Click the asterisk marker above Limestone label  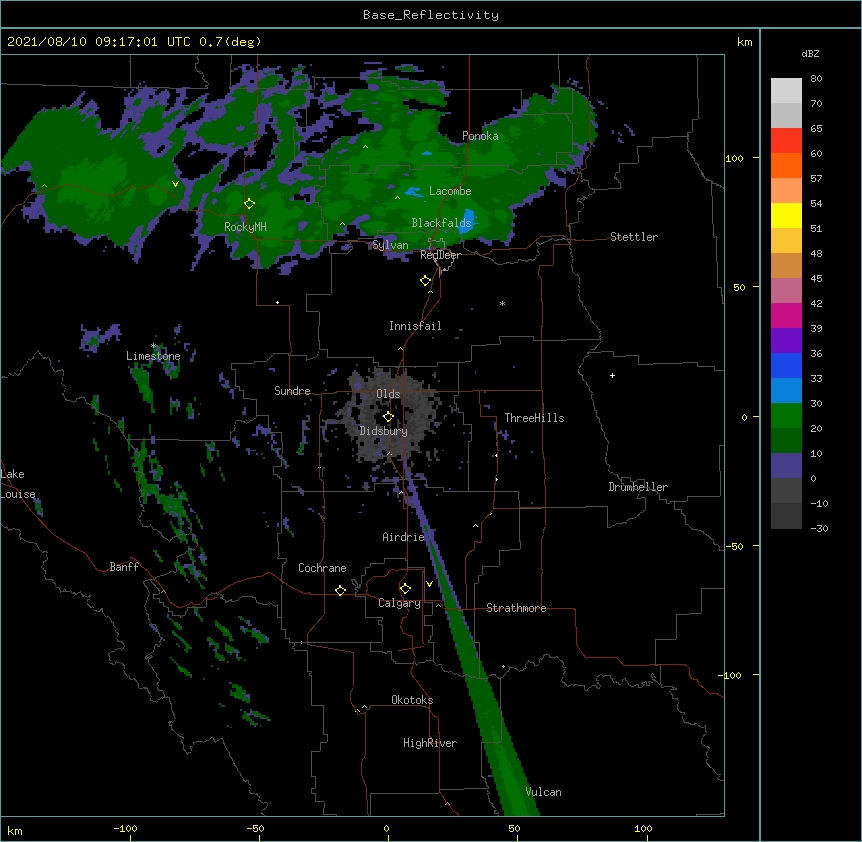(154, 346)
